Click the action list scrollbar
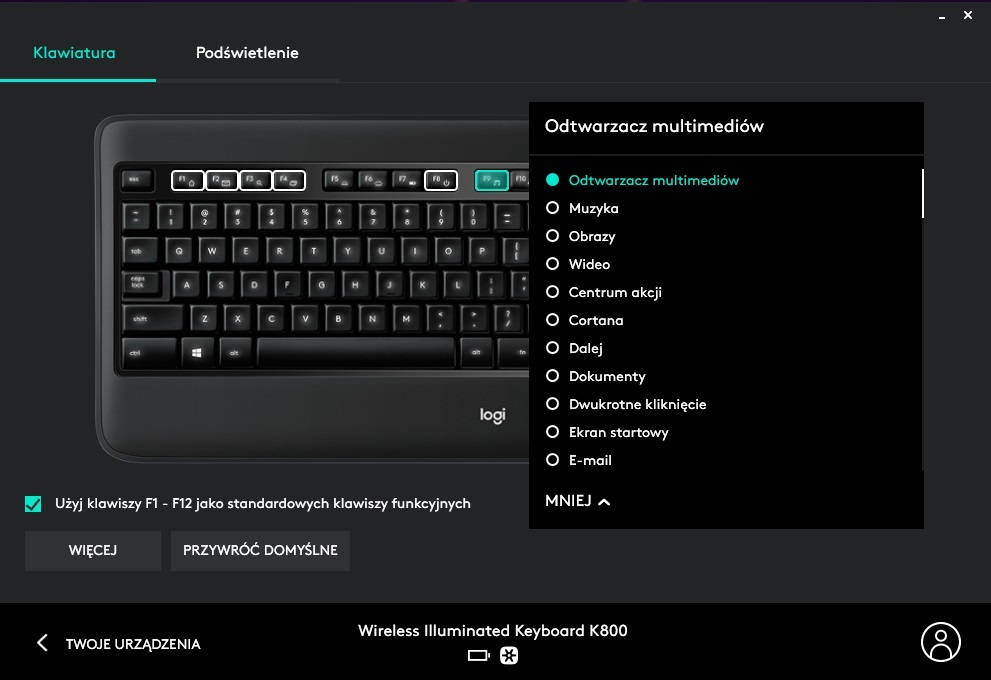991x680 pixels. pos(921,194)
